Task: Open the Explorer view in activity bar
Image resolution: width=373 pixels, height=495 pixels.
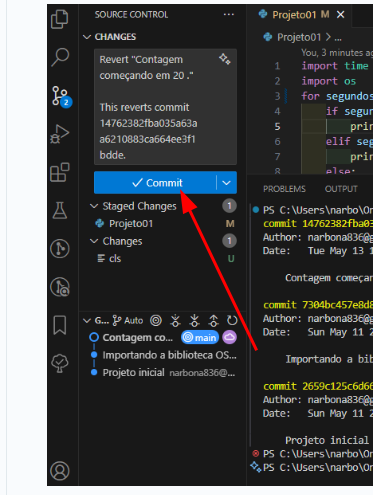Action: [60, 19]
